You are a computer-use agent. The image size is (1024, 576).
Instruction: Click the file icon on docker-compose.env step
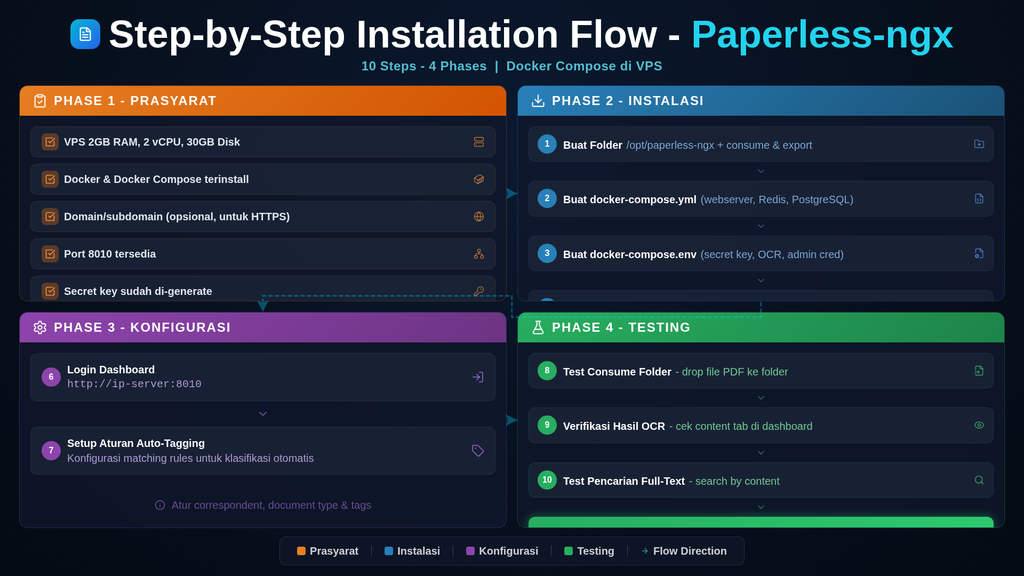[x=978, y=253]
